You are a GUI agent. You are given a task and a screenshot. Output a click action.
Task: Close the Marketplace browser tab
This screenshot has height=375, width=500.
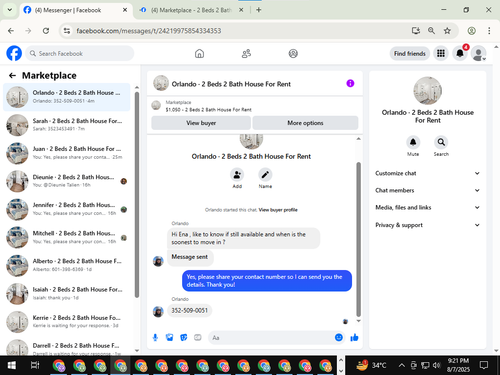241,10
